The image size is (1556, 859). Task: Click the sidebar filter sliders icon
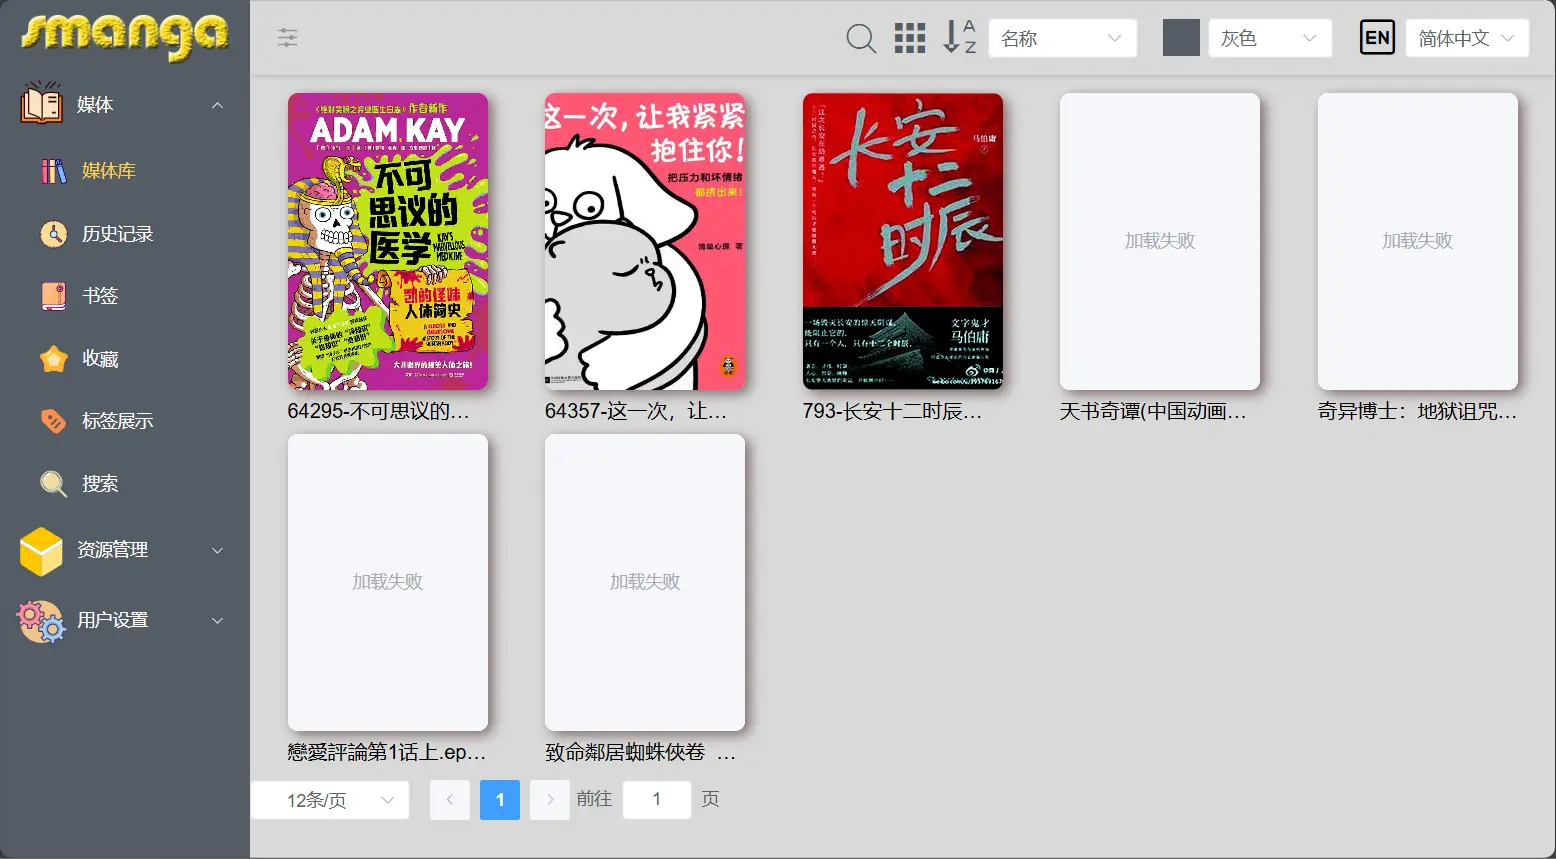coord(288,38)
